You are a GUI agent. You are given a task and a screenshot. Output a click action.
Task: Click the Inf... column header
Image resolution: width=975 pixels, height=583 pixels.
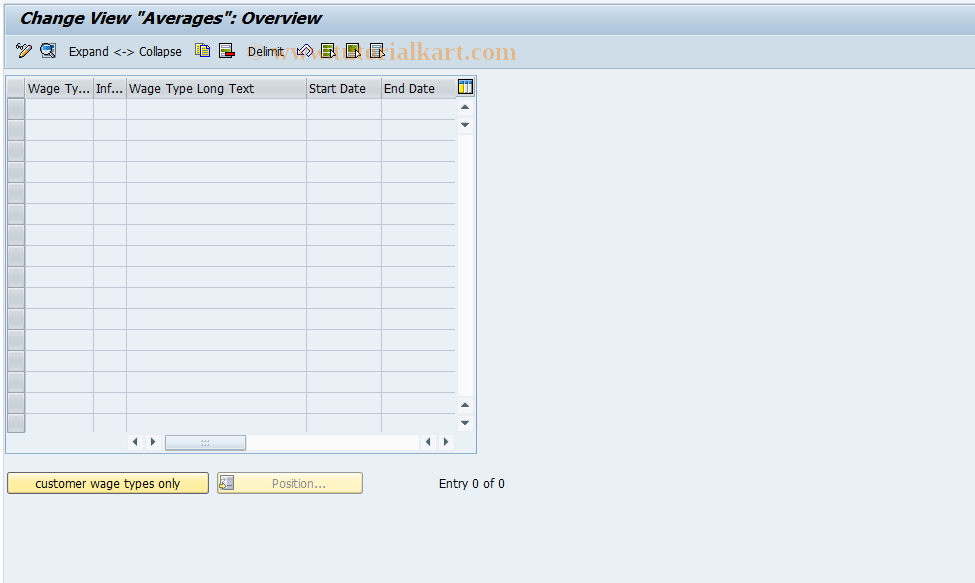pos(109,88)
